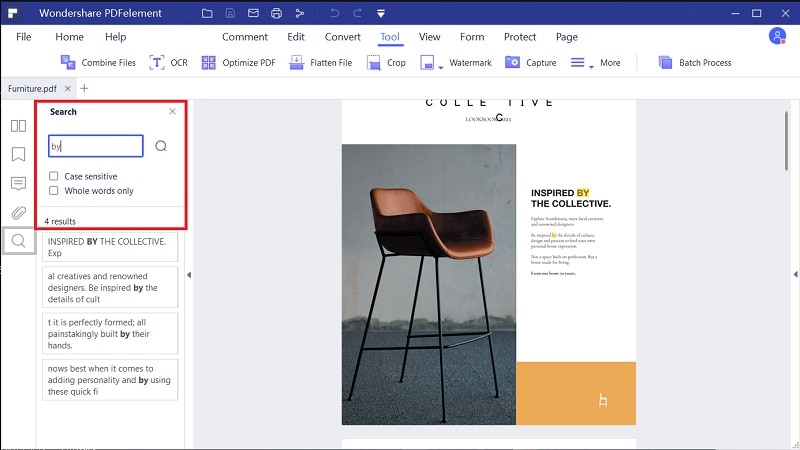800x450 pixels.
Task: Go to the Form tab
Action: point(472,37)
